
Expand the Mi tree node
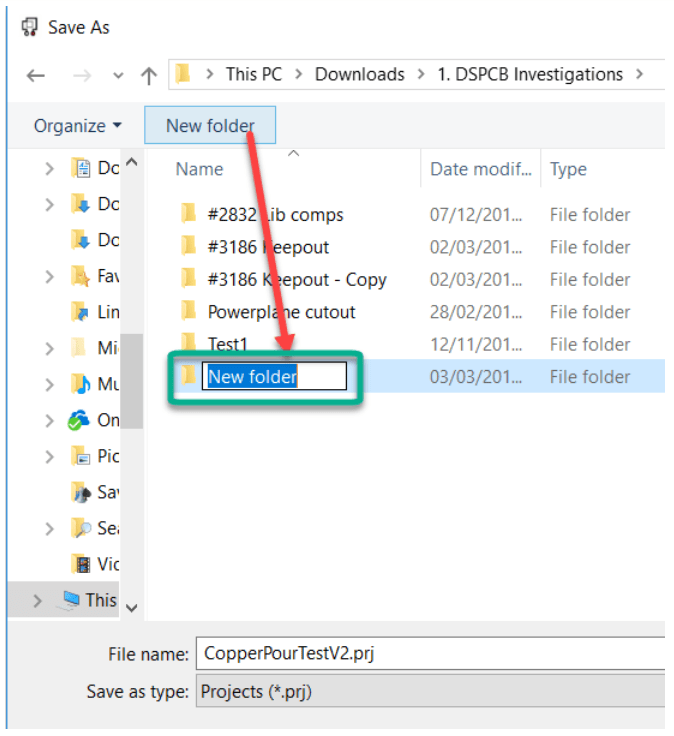[x=50, y=349]
